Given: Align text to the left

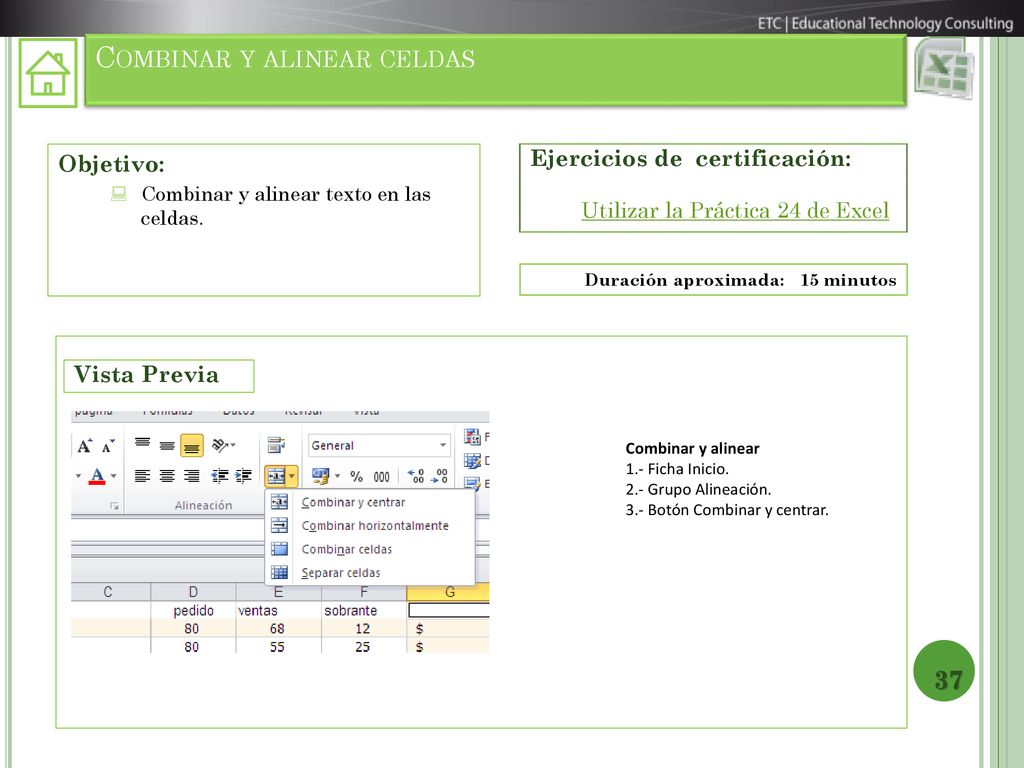Looking at the screenshot, I should (x=142, y=476).
